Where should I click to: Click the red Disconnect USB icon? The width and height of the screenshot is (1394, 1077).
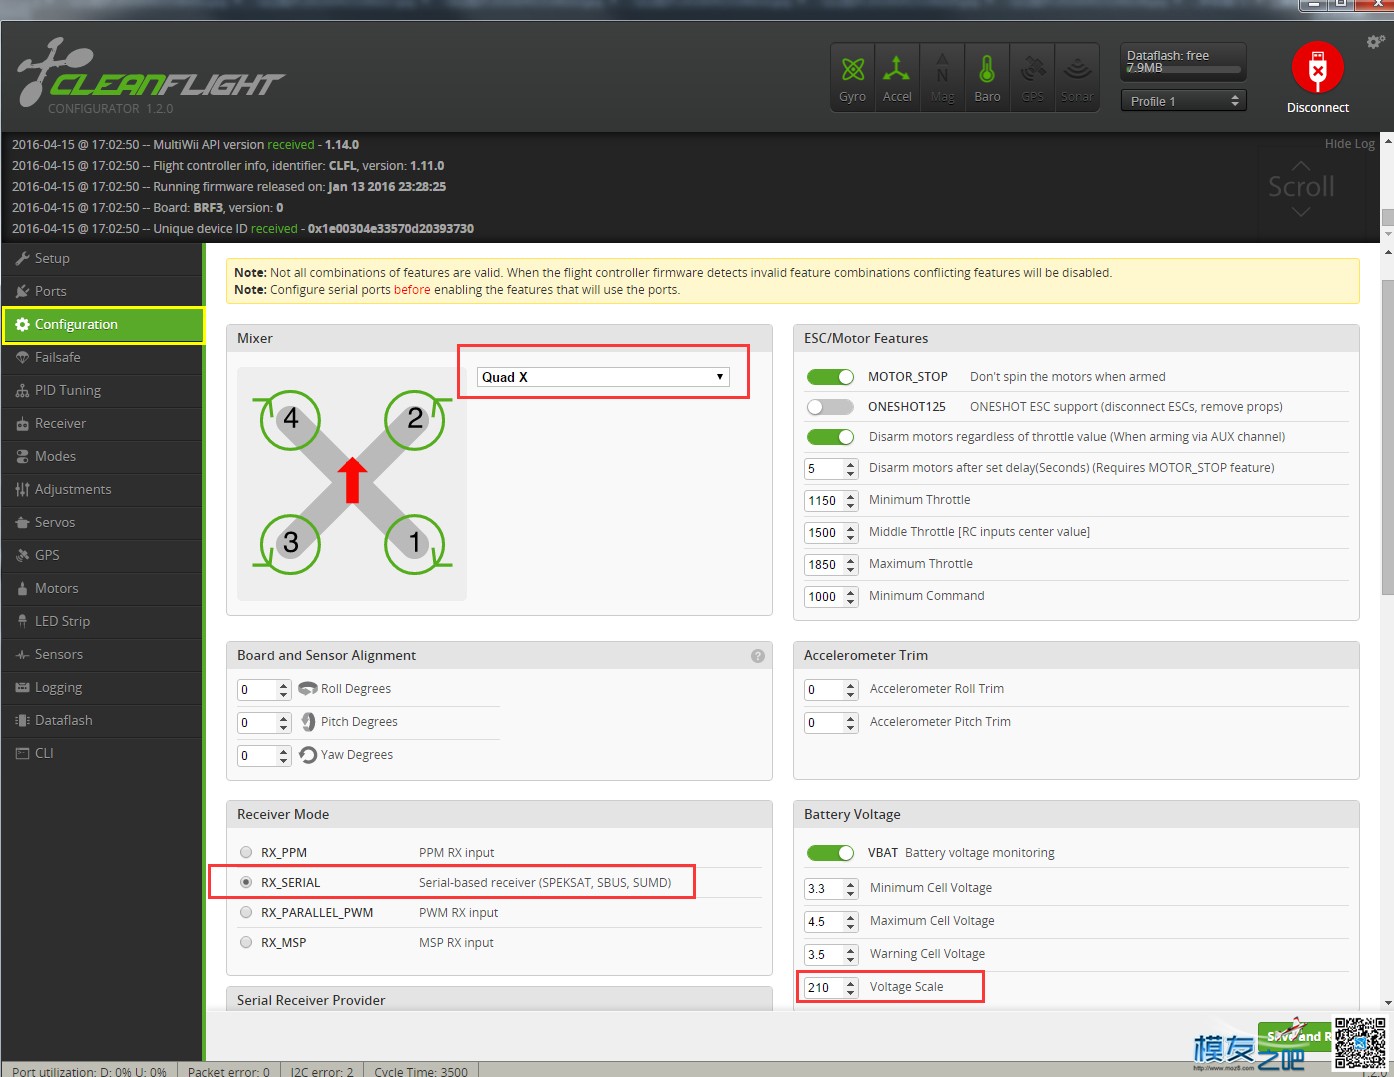click(x=1317, y=68)
